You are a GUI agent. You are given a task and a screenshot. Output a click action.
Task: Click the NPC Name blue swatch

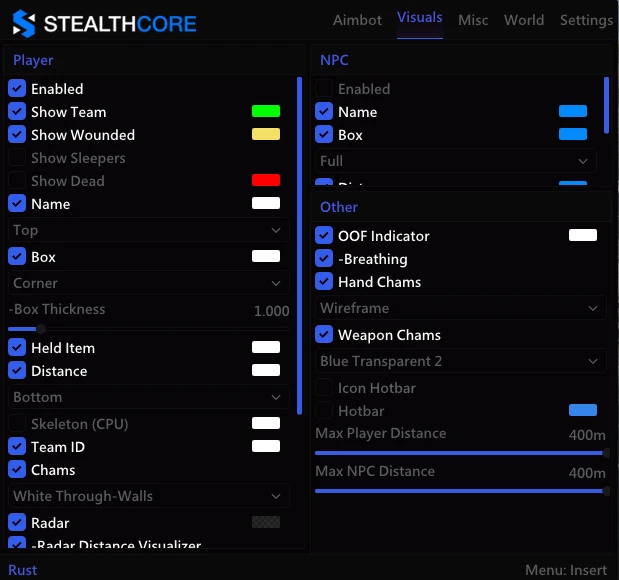(x=573, y=111)
